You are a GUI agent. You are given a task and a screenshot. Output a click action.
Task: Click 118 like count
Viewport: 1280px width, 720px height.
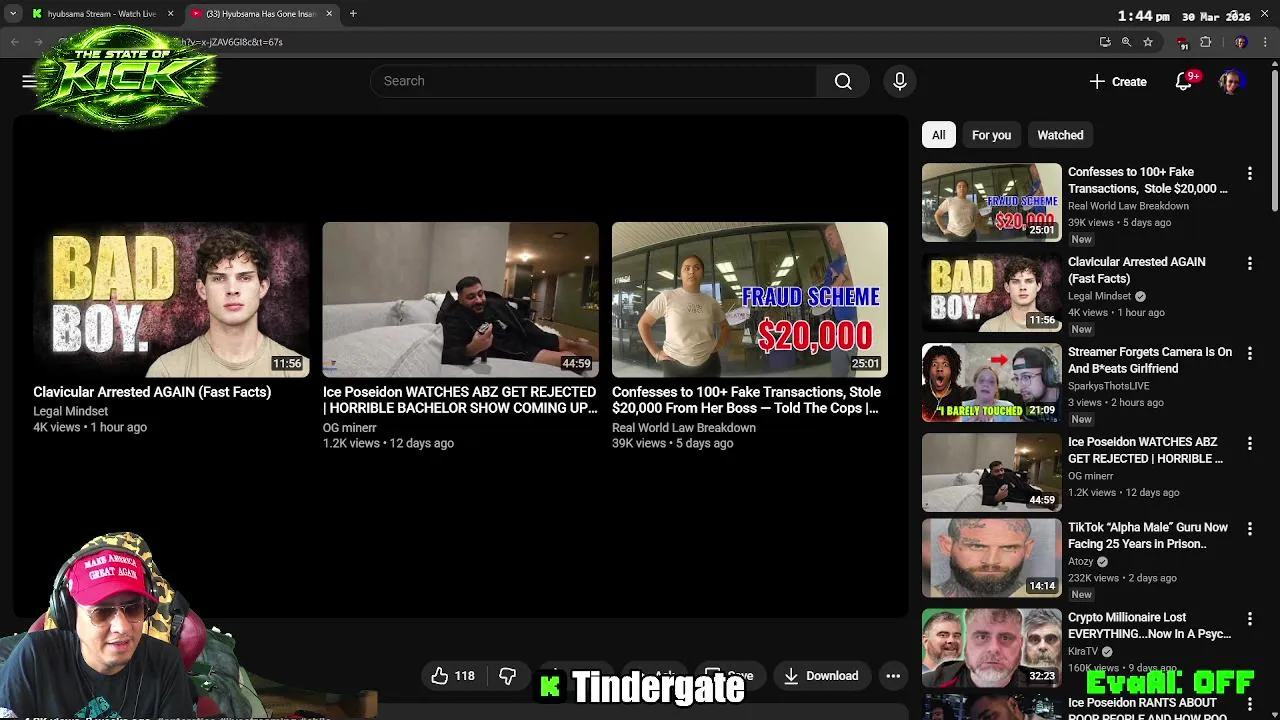[465, 676]
